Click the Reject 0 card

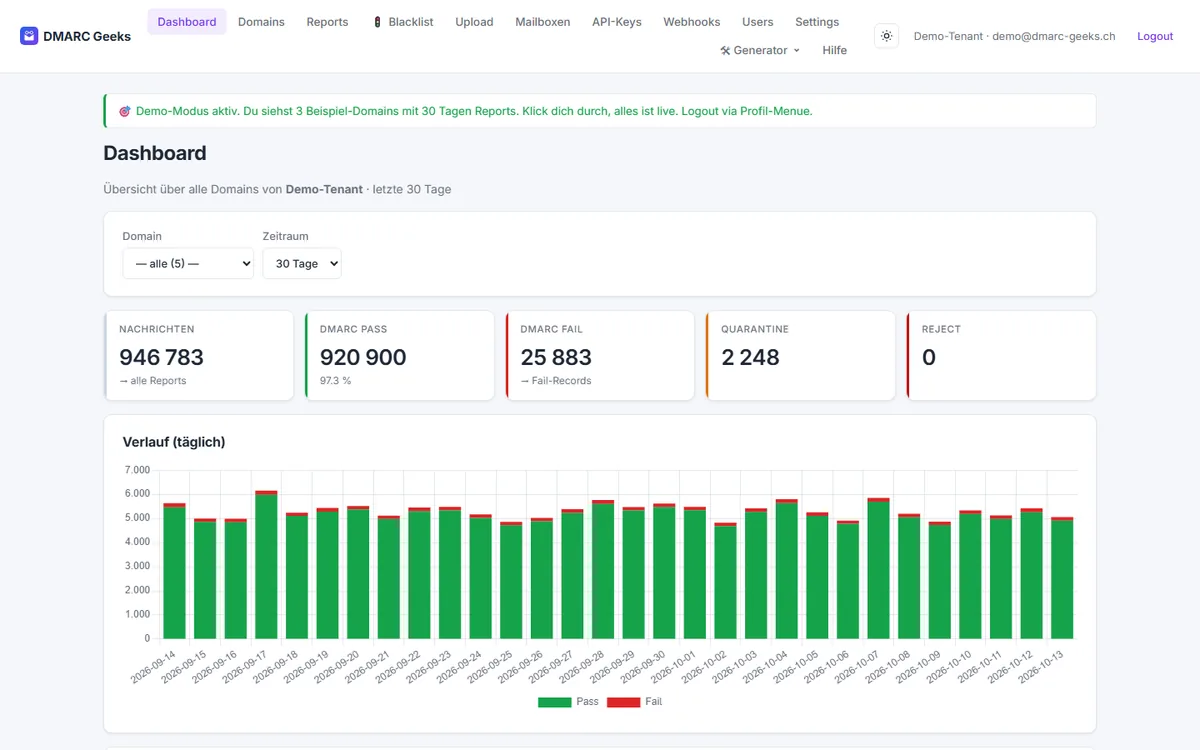click(1001, 355)
